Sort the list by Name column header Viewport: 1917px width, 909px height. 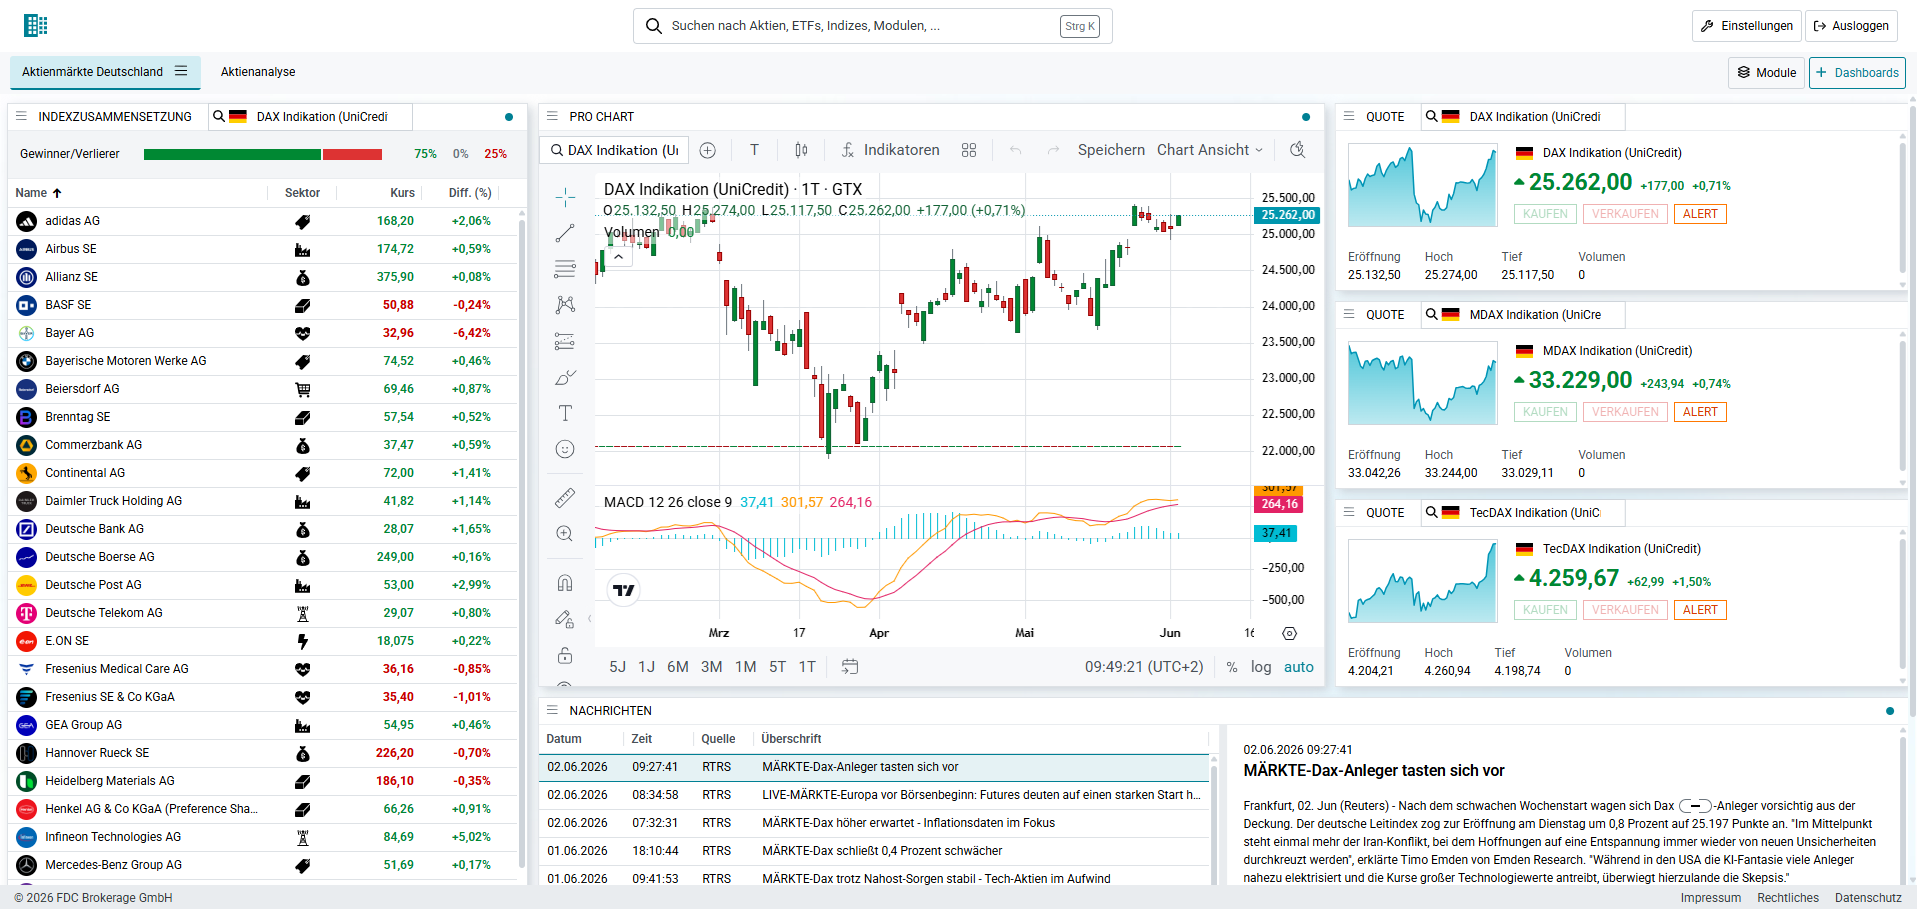pos(38,193)
